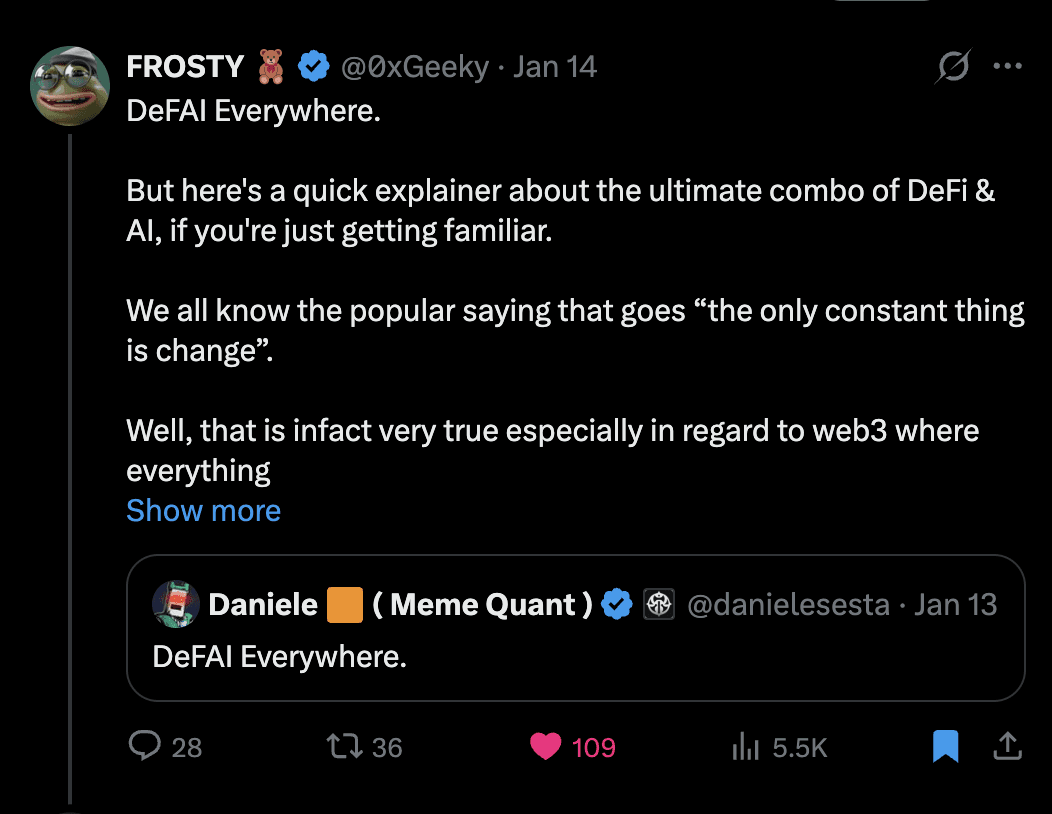Image resolution: width=1052 pixels, height=814 pixels.
Task: Open the @0xGeeky handle link
Action: point(415,67)
